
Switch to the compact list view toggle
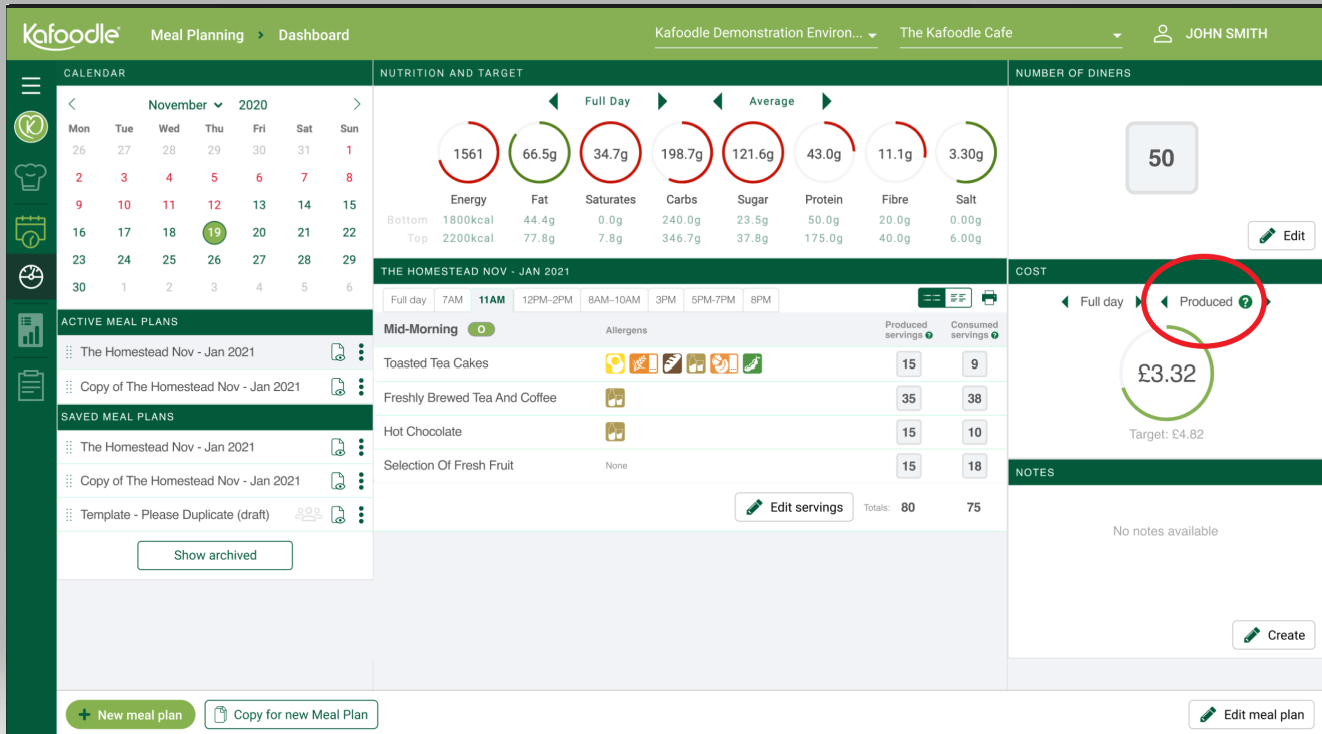(931, 298)
